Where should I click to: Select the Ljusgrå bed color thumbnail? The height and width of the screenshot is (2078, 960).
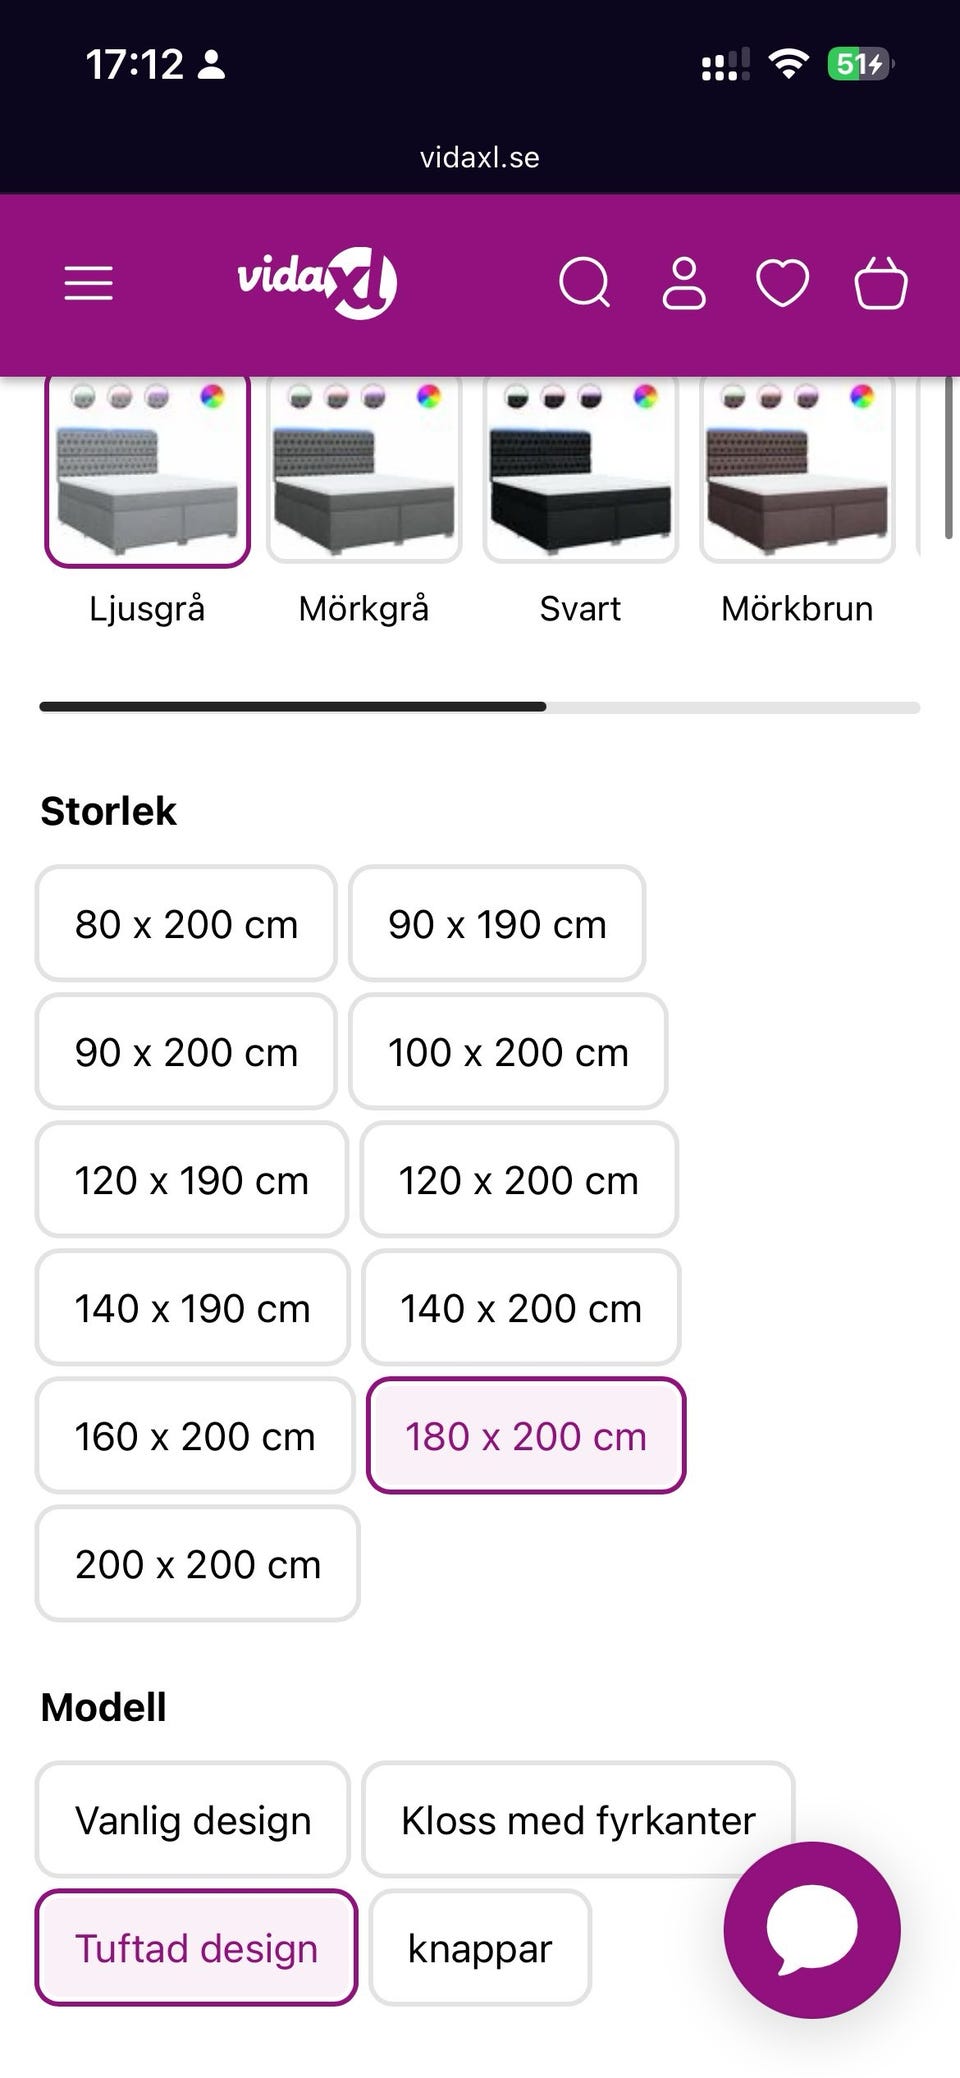pyautogui.click(x=147, y=470)
